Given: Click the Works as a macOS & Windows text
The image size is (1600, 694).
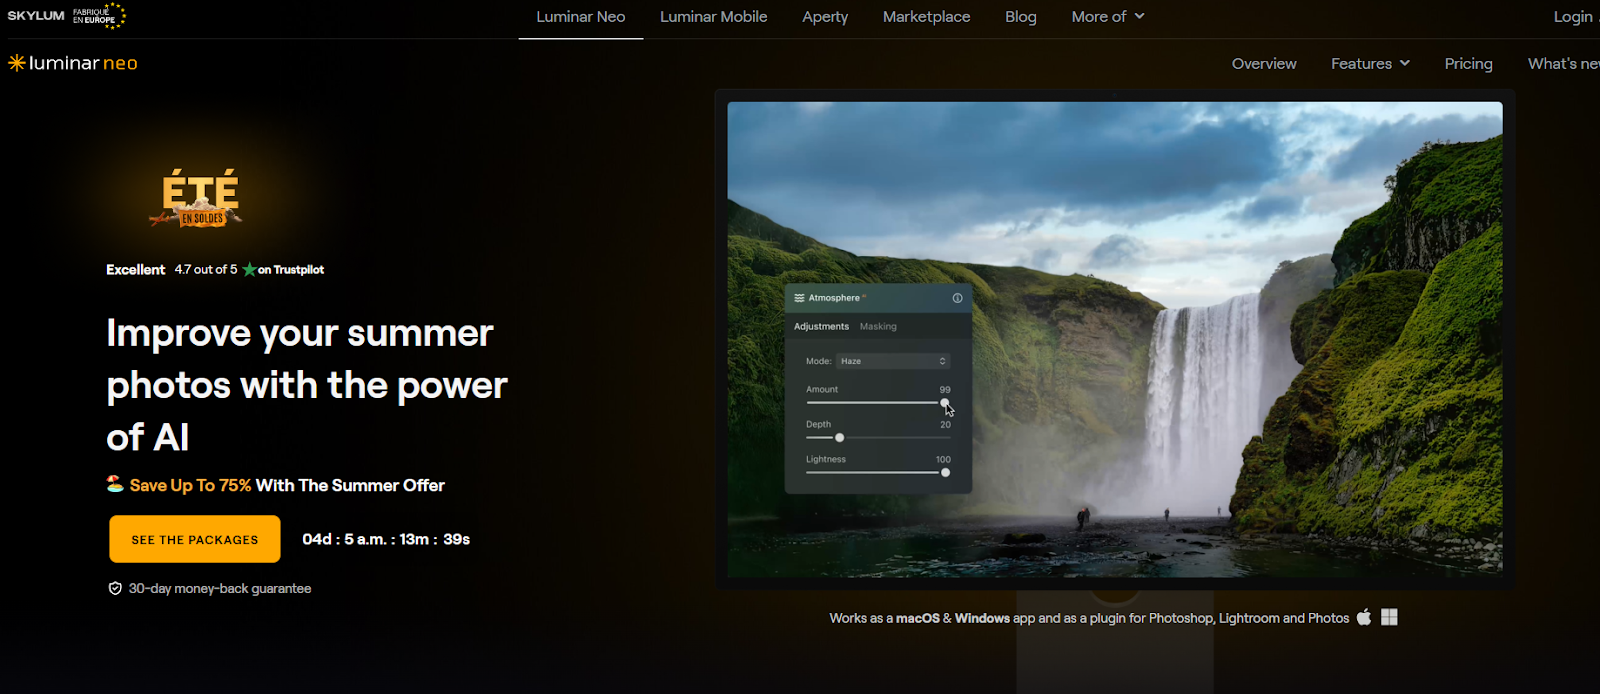Looking at the screenshot, I should (1089, 618).
